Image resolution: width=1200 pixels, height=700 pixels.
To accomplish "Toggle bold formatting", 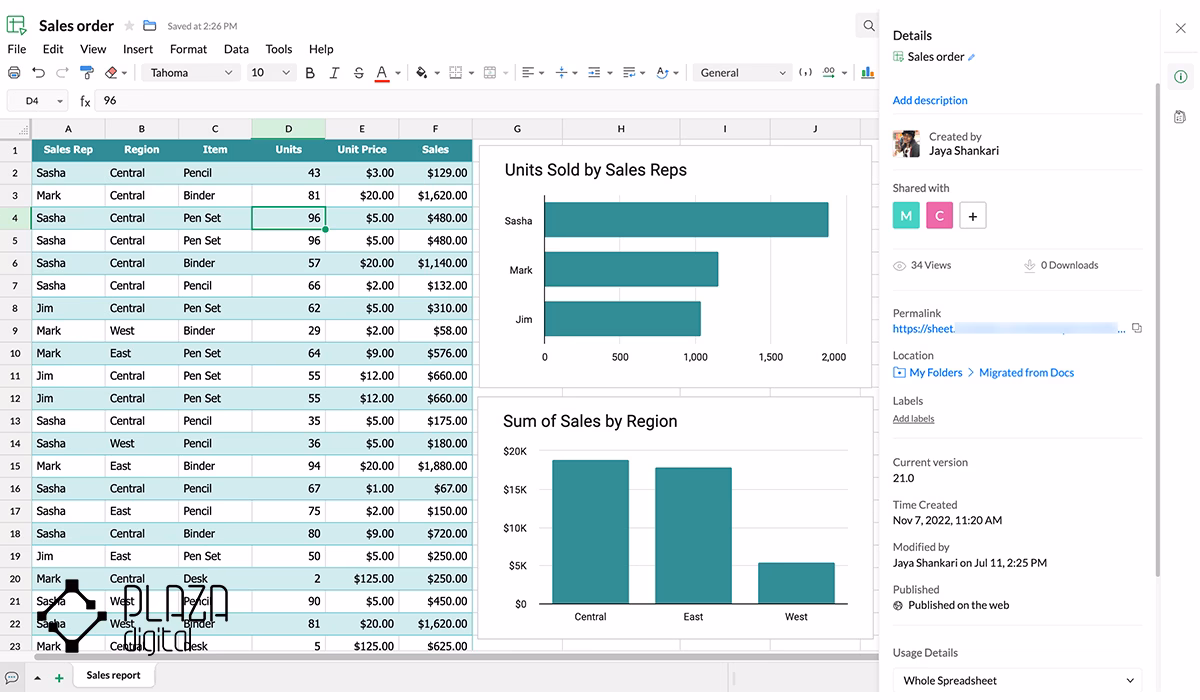I will click(310, 73).
